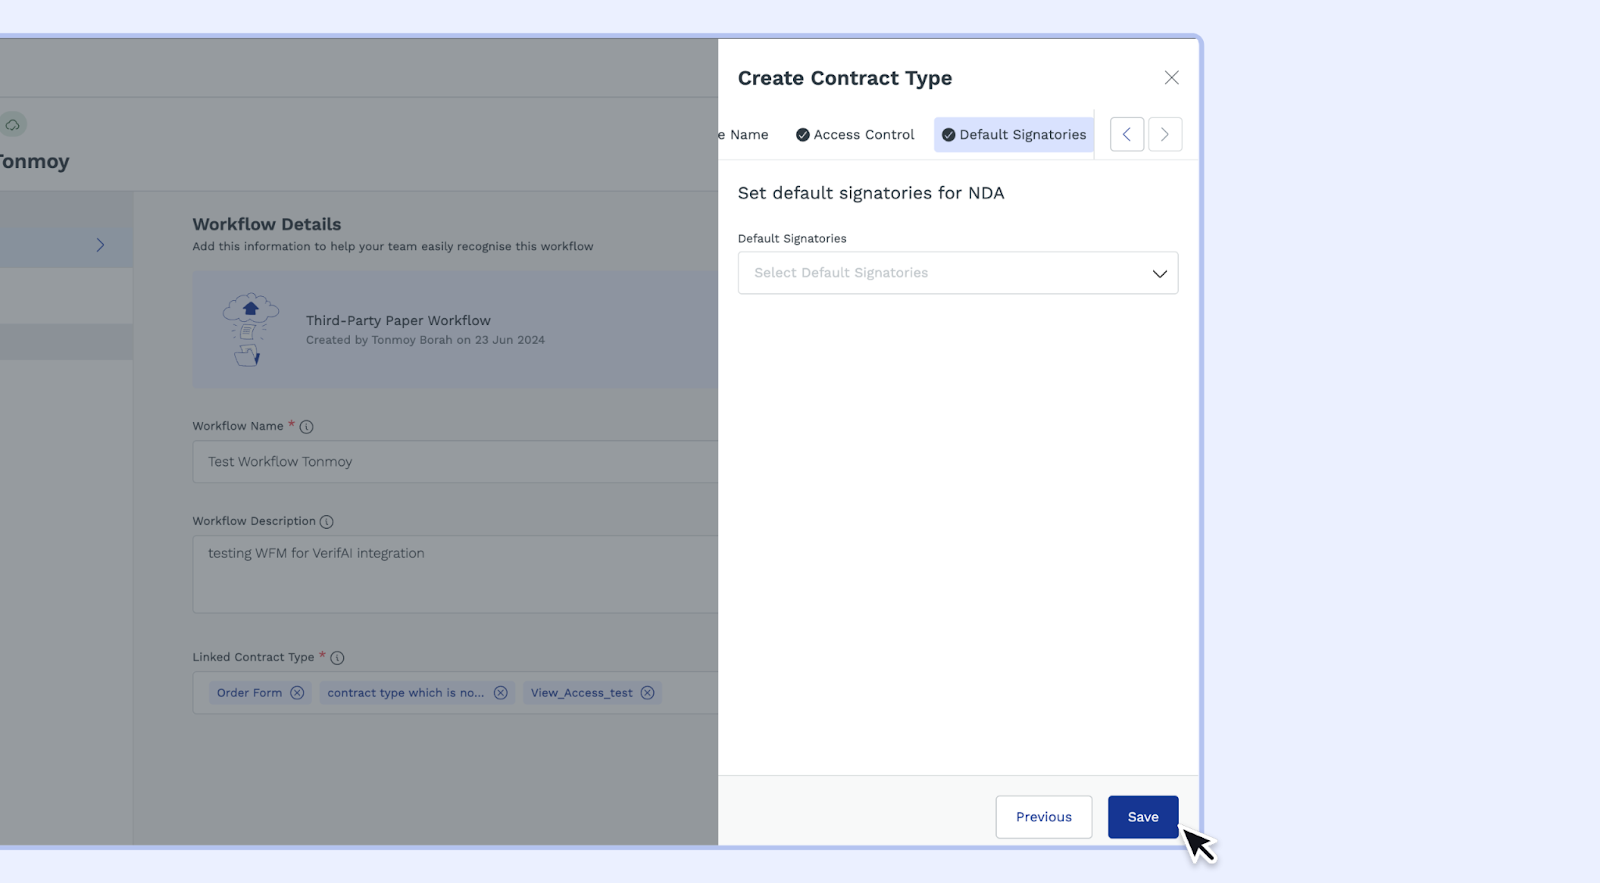The width and height of the screenshot is (1600, 883).
Task: Click the cloud icon above Tonmoy
Action: [x=13, y=125]
